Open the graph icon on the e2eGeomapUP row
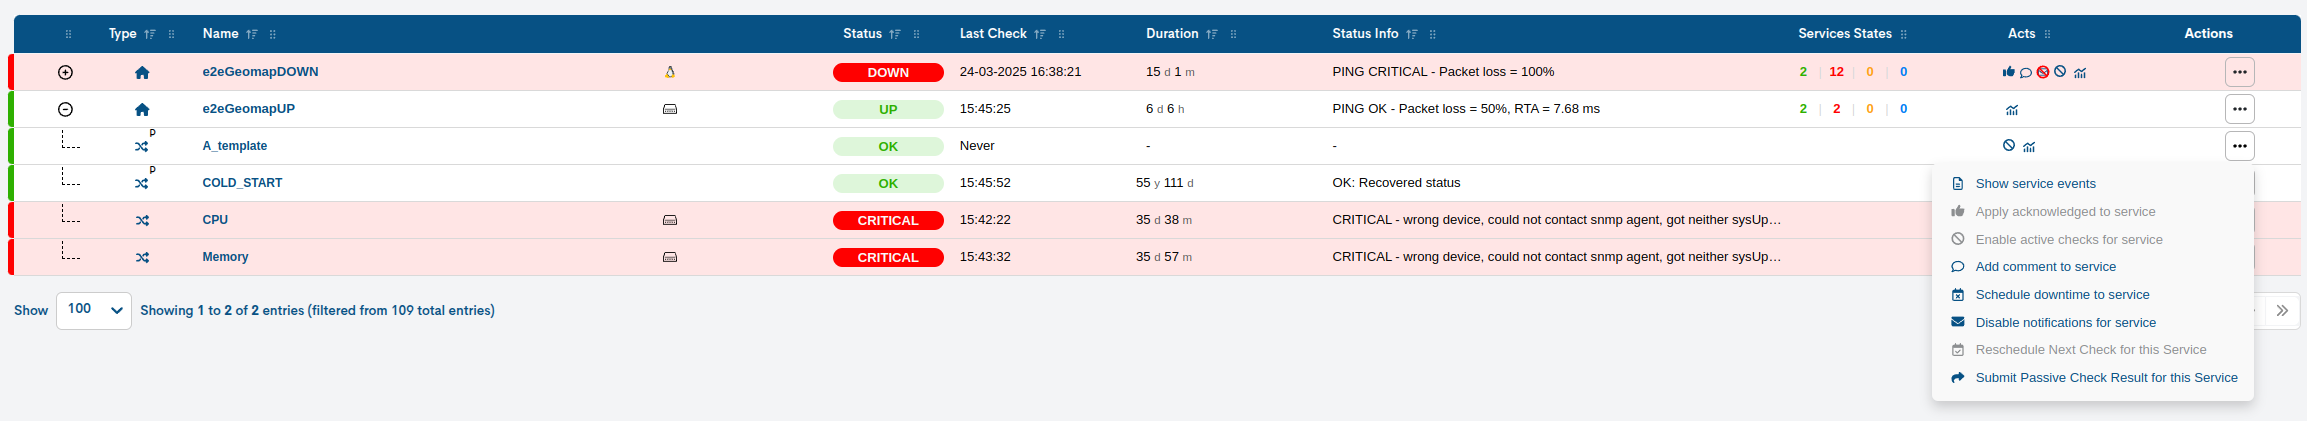The image size is (2307, 421). point(2011,110)
